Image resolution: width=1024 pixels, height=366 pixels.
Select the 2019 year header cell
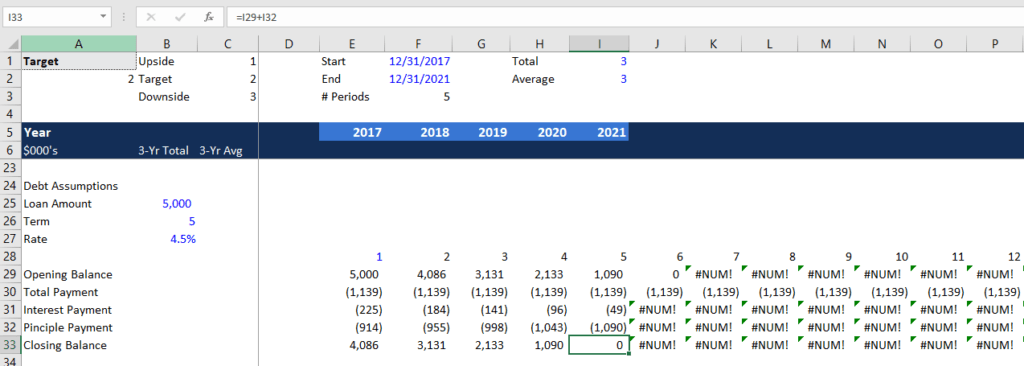tap(481, 132)
